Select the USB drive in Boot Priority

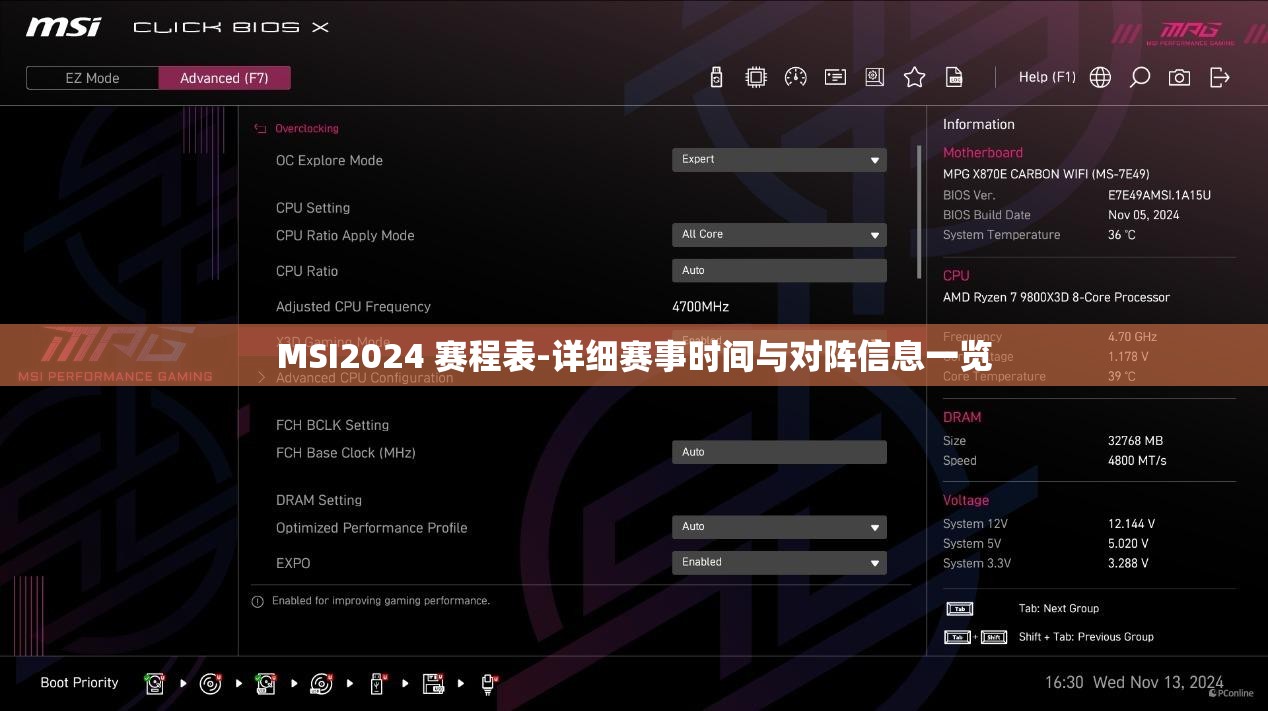pos(377,683)
